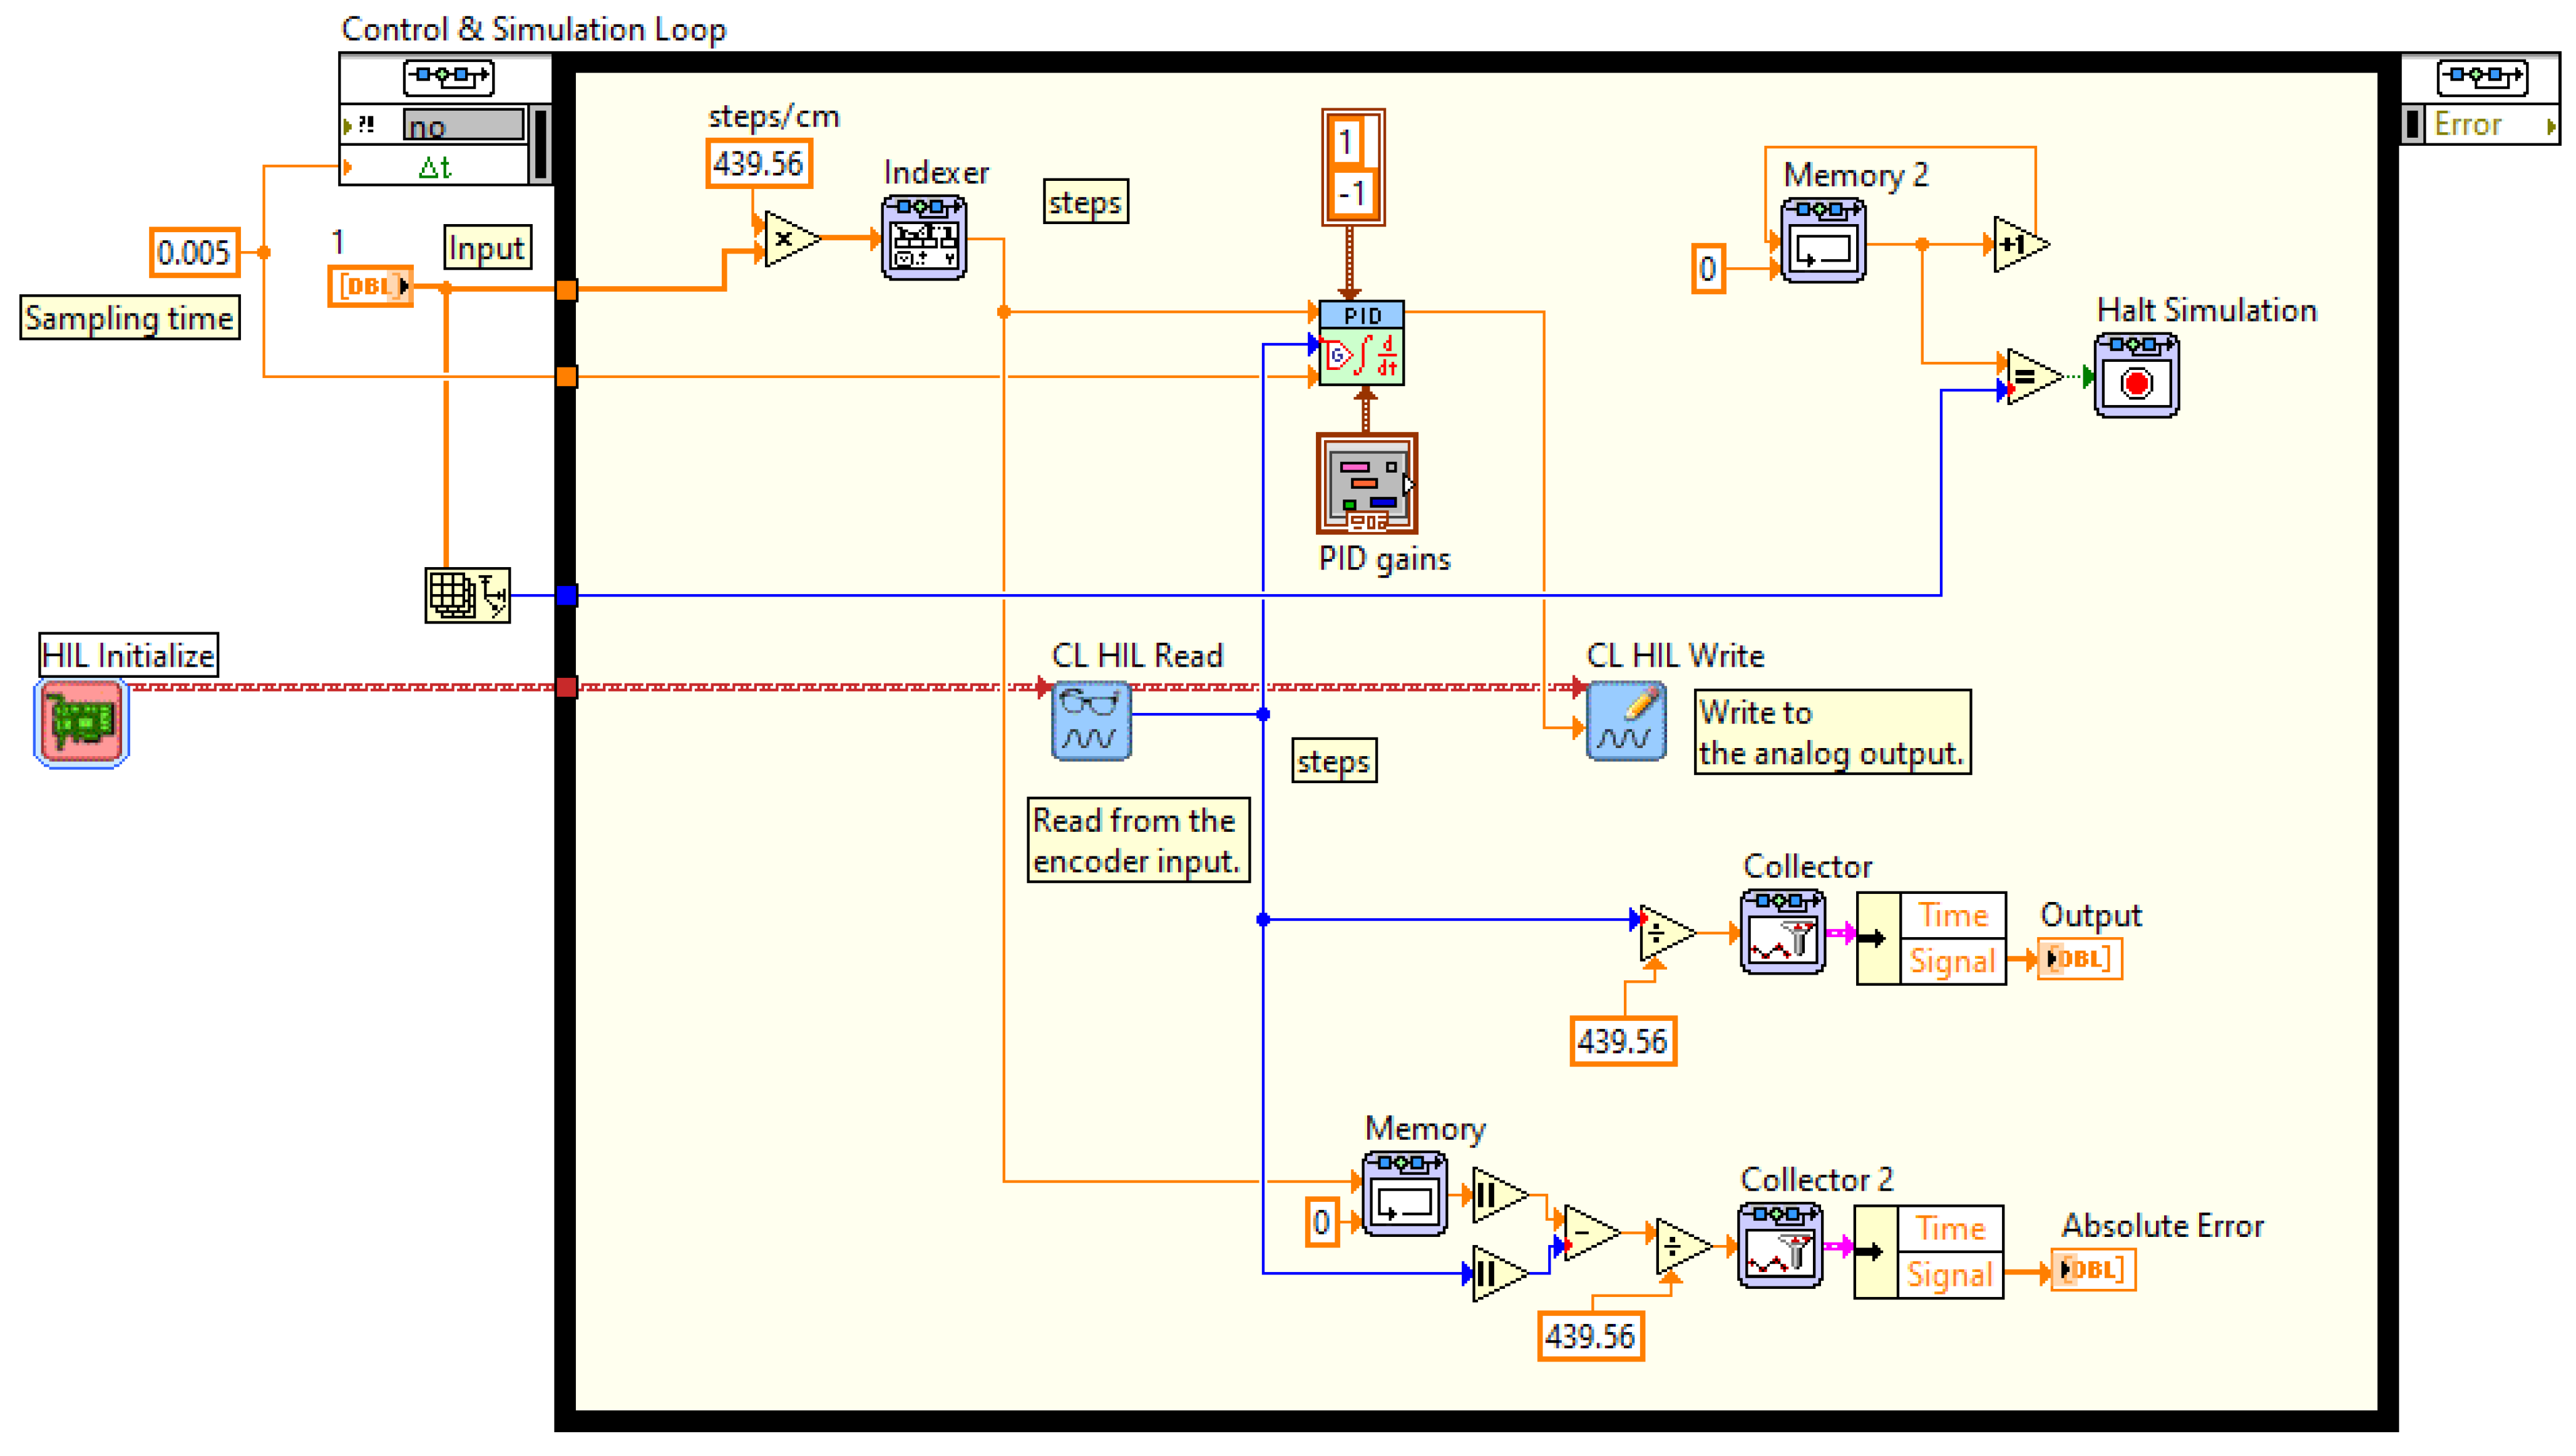Select the array size function icon
This screenshot has height=1456, width=2576.
pos(467,596)
